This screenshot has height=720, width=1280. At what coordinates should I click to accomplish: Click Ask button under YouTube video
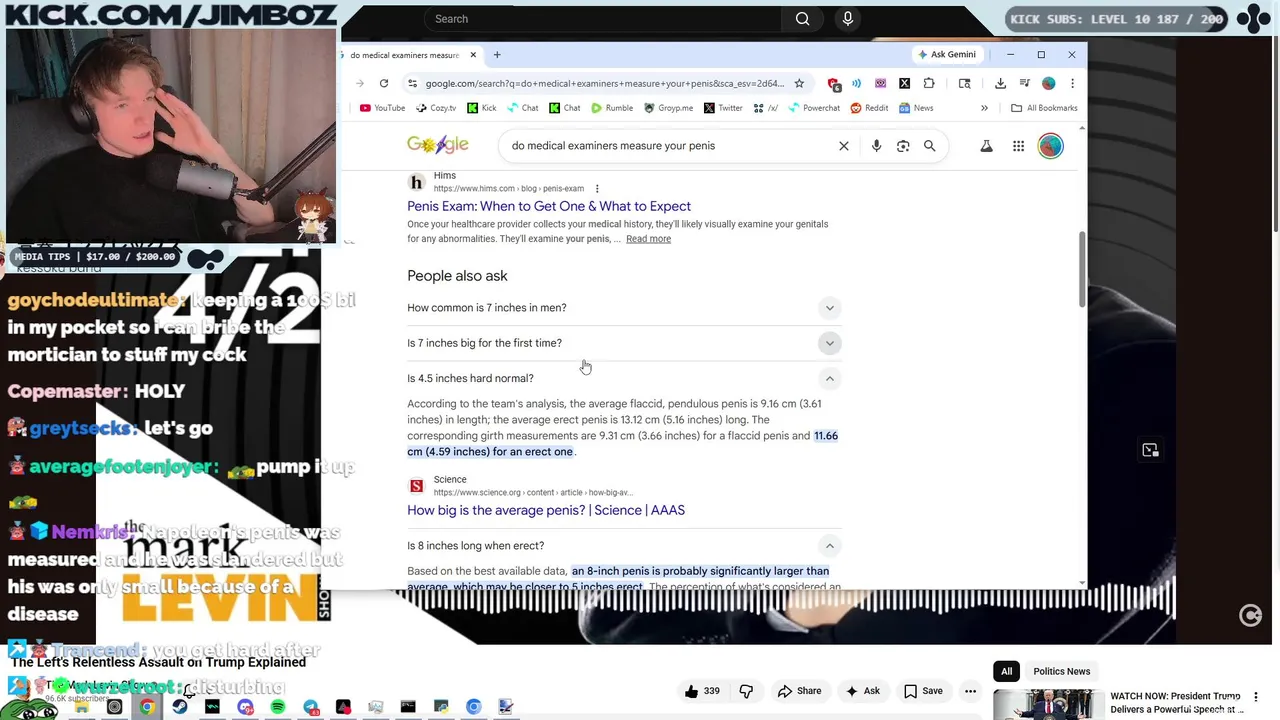[862, 691]
